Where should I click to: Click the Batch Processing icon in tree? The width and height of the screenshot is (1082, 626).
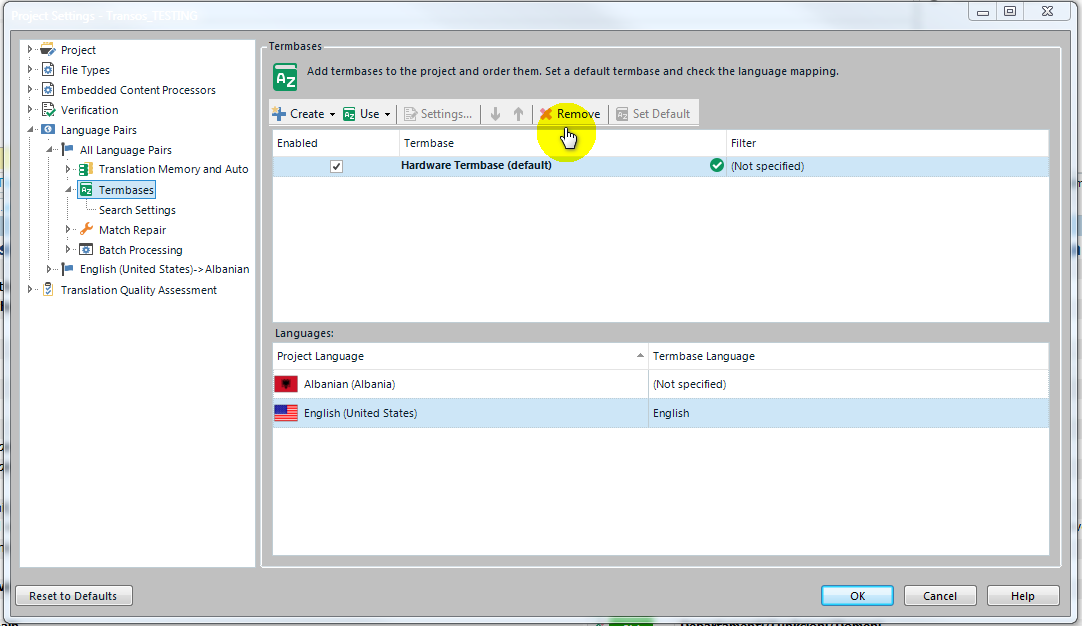pyautogui.click(x=86, y=250)
